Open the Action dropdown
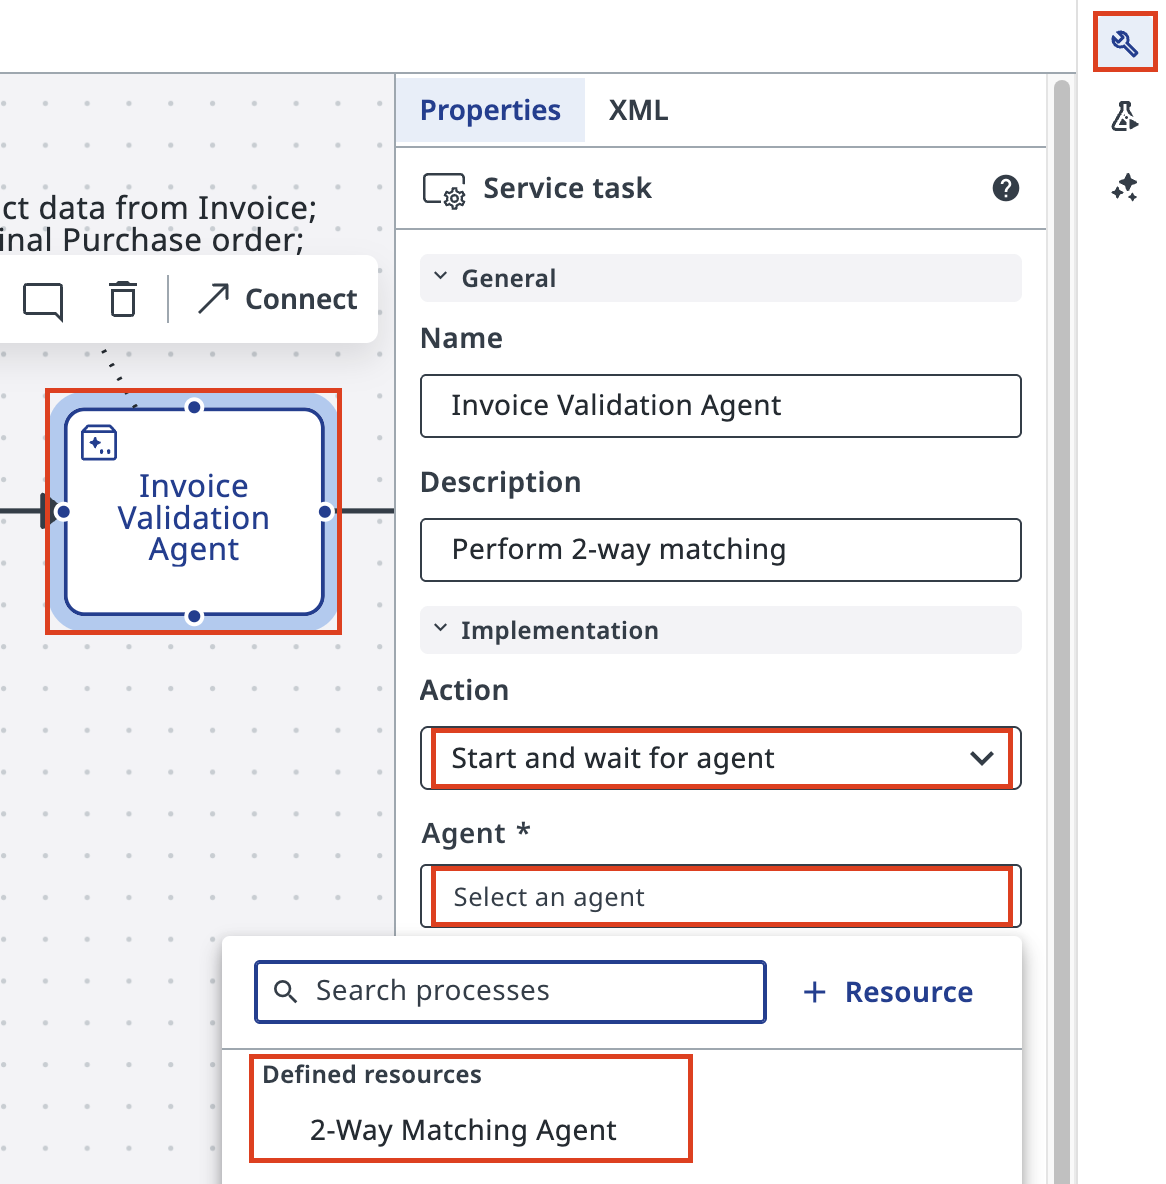Viewport: 1166px width, 1184px height. [x=720, y=758]
